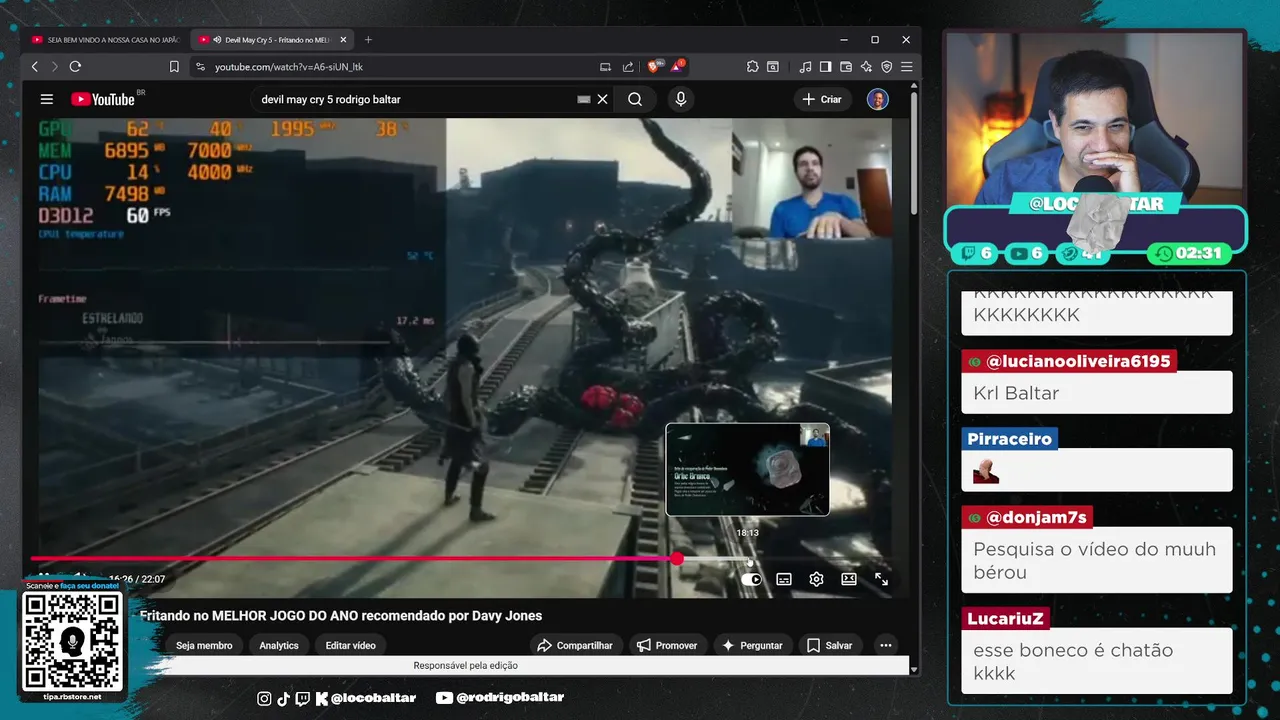1280x720 pixels.
Task: Toggle the browser sidebar panel icon
Action: coord(826,67)
